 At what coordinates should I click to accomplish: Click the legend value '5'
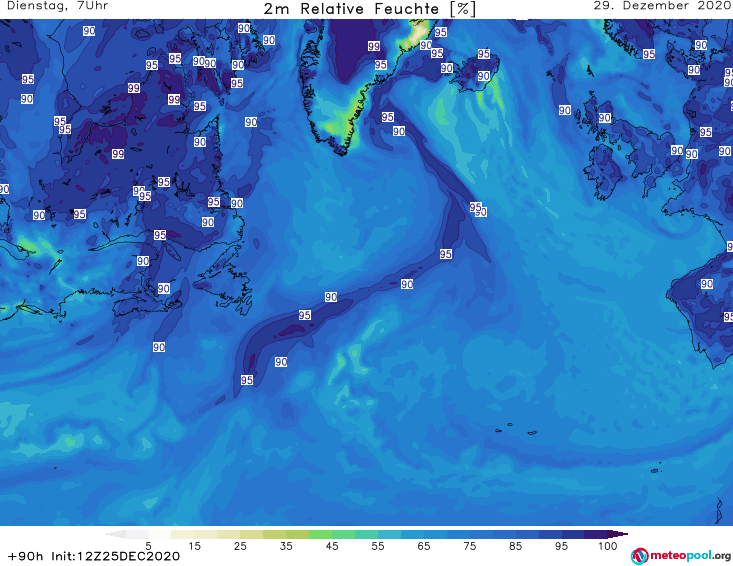[148, 546]
